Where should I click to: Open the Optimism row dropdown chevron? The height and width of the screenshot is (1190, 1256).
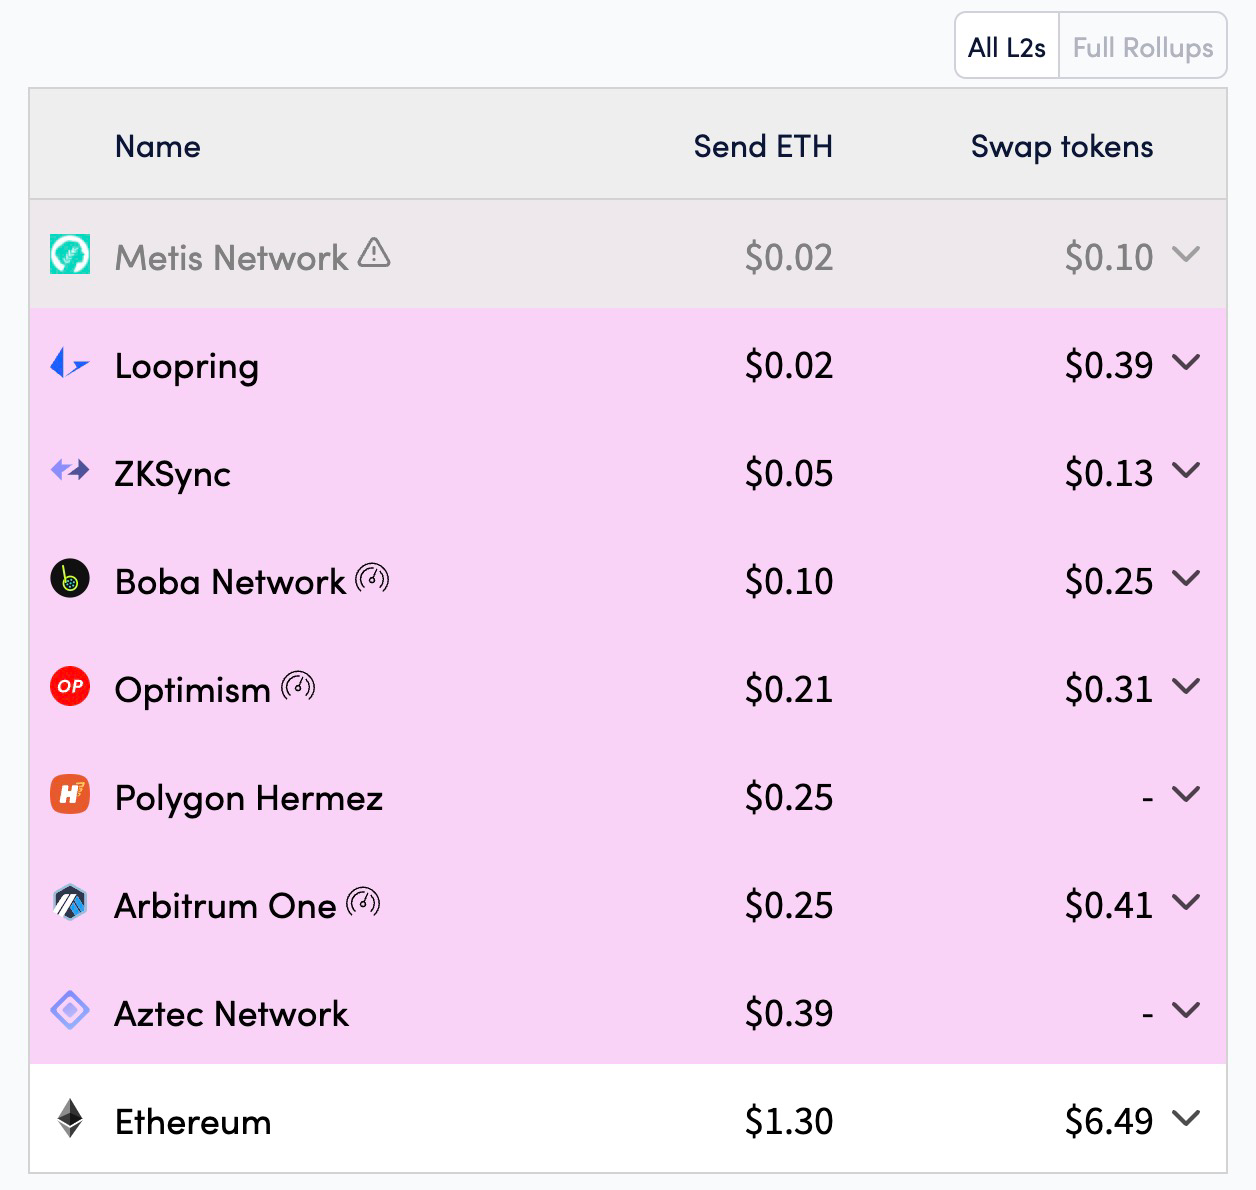point(1188,688)
